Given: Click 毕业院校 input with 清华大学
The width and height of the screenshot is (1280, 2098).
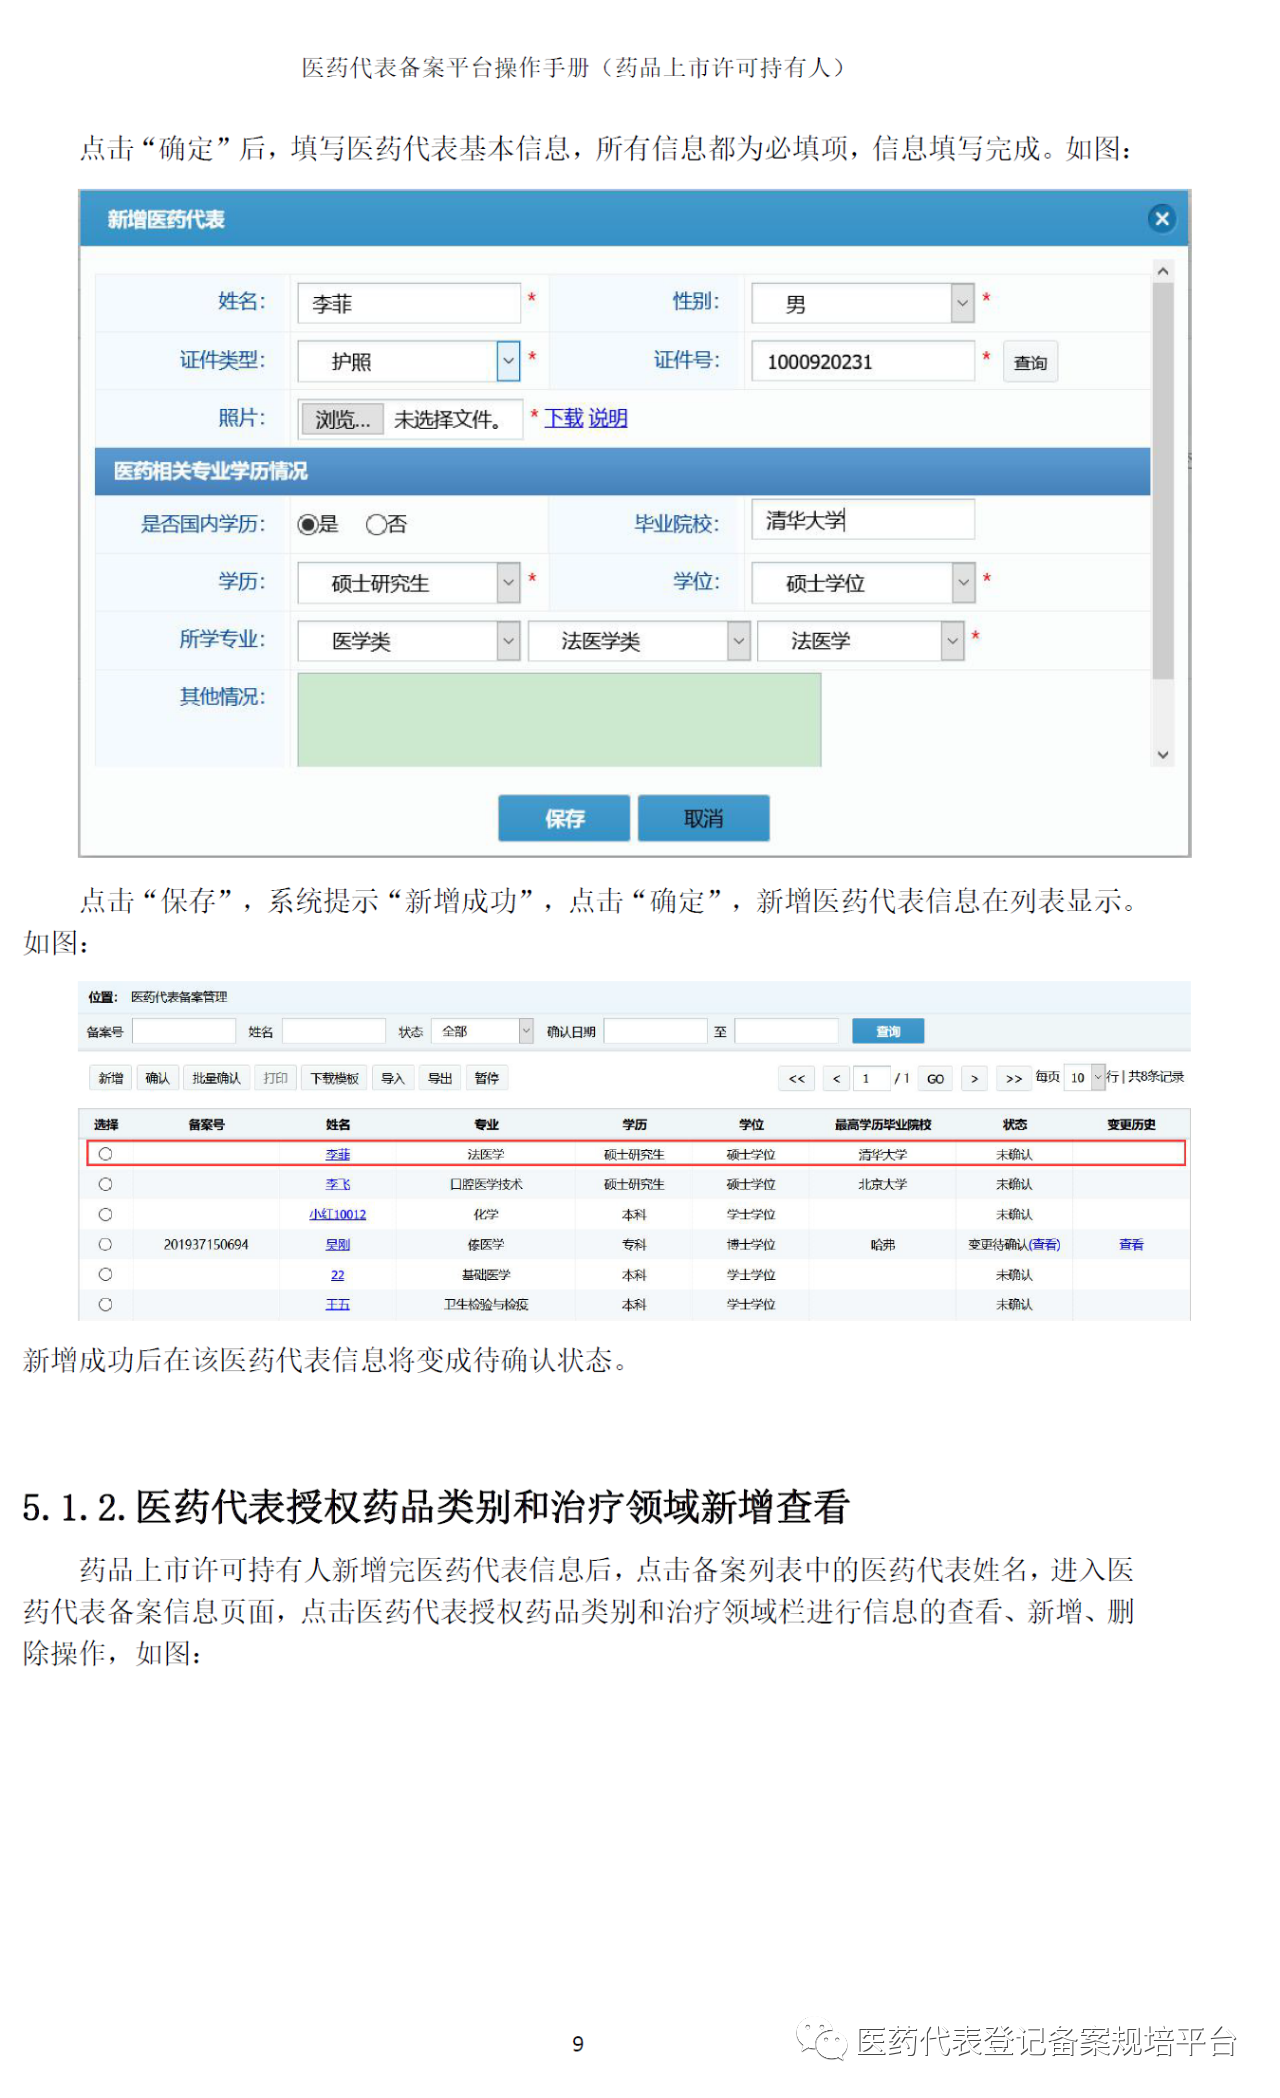Looking at the screenshot, I should click(x=863, y=520).
